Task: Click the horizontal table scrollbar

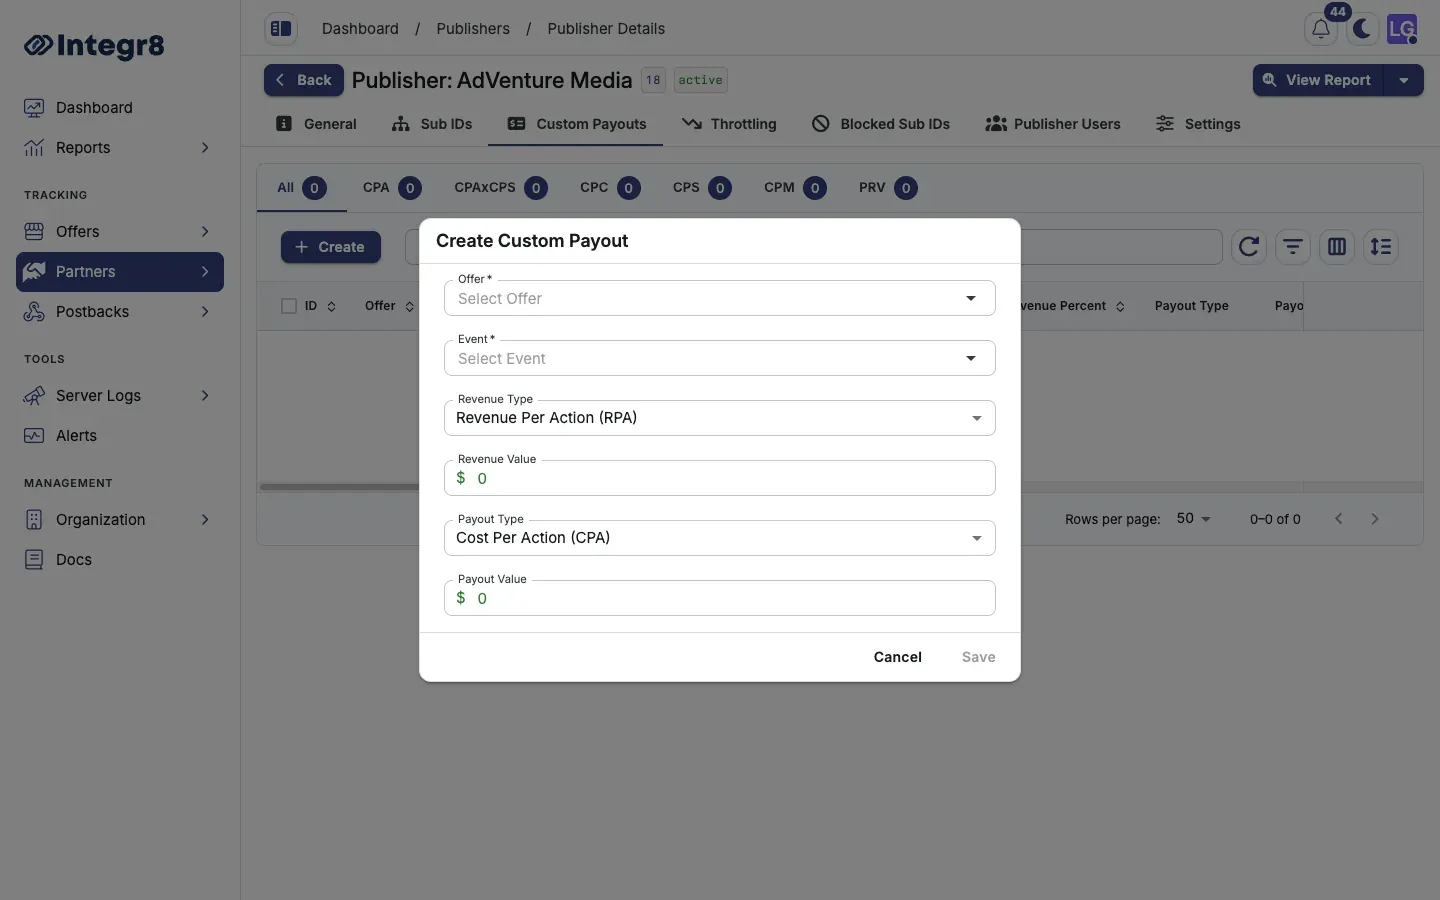Action: tap(340, 487)
